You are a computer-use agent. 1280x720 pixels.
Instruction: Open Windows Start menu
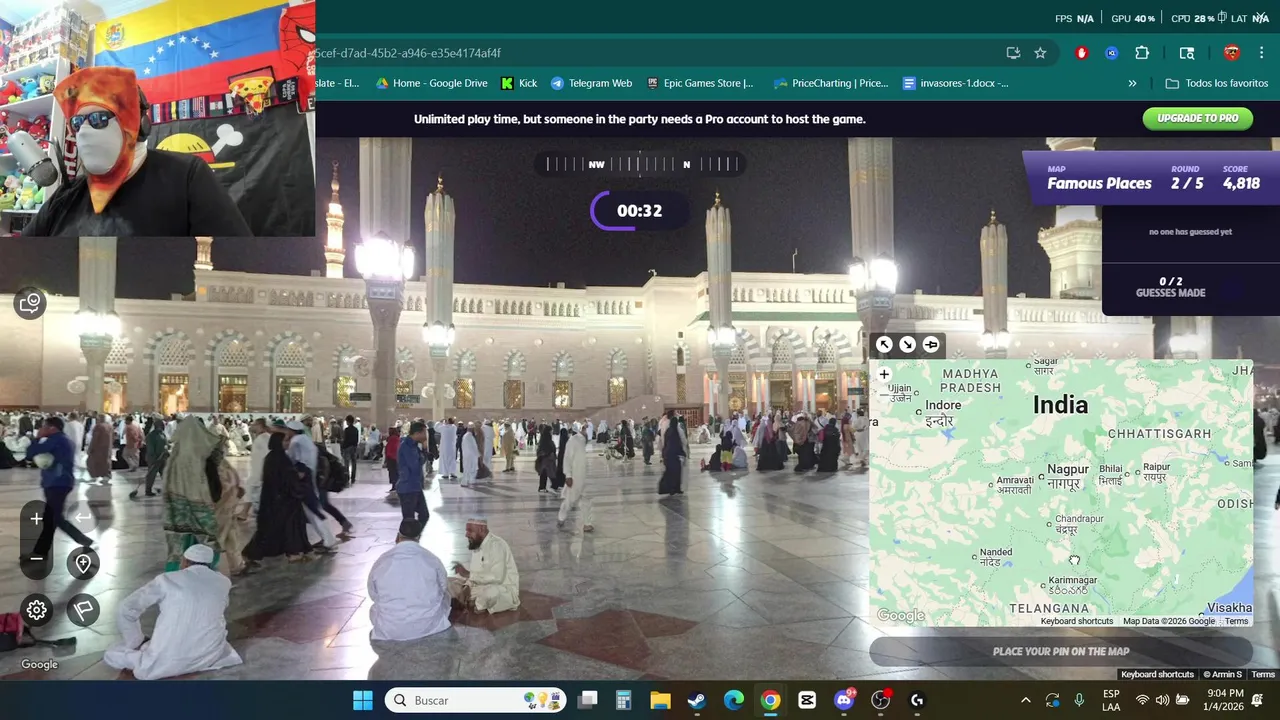[x=362, y=700]
